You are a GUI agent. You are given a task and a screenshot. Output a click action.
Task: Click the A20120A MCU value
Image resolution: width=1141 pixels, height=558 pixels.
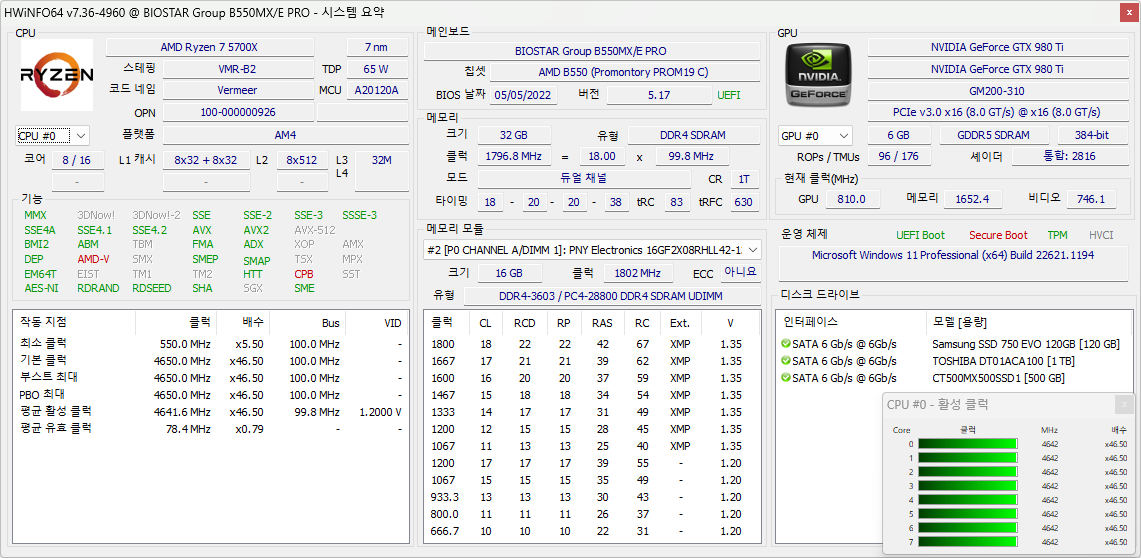tap(377, 90)
